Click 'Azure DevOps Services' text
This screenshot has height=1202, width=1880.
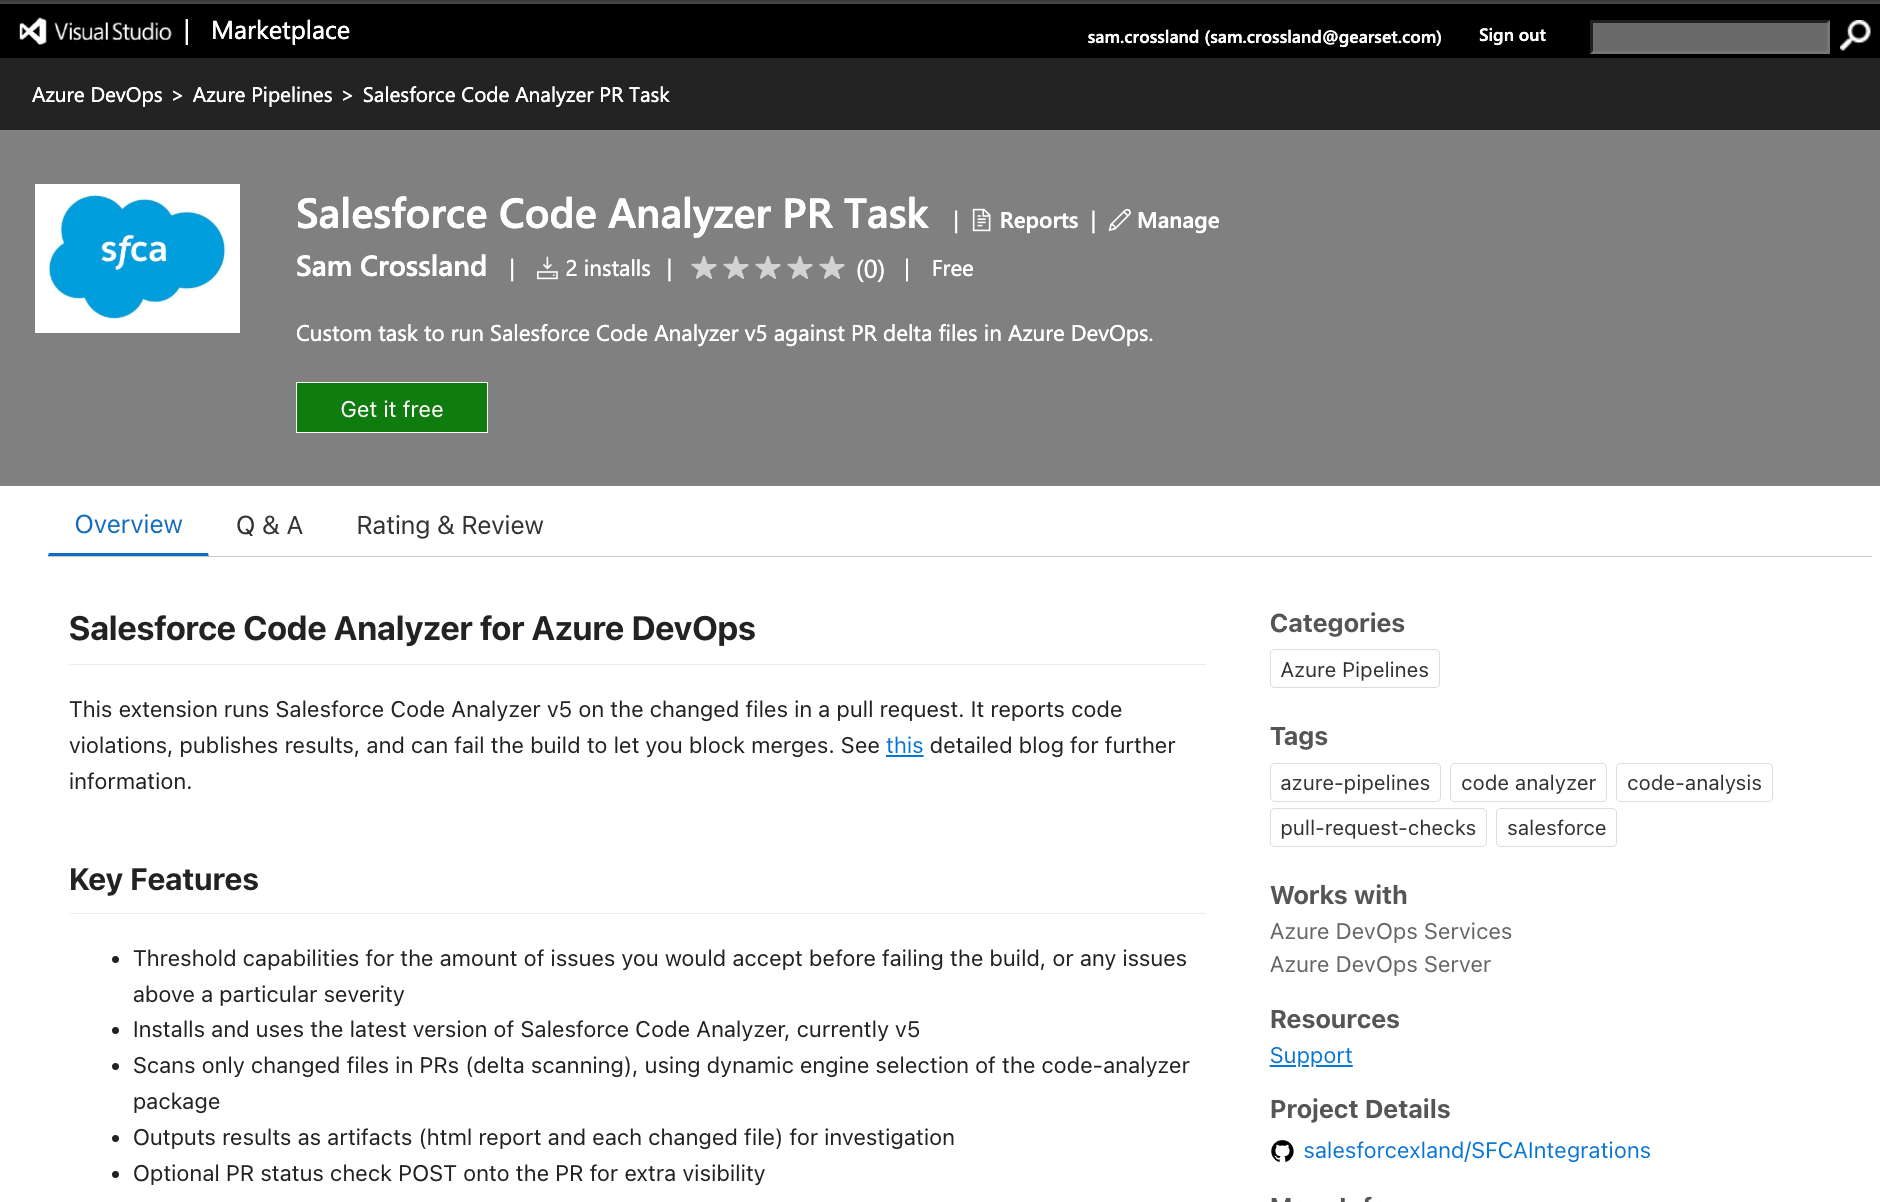(1390, 931)
